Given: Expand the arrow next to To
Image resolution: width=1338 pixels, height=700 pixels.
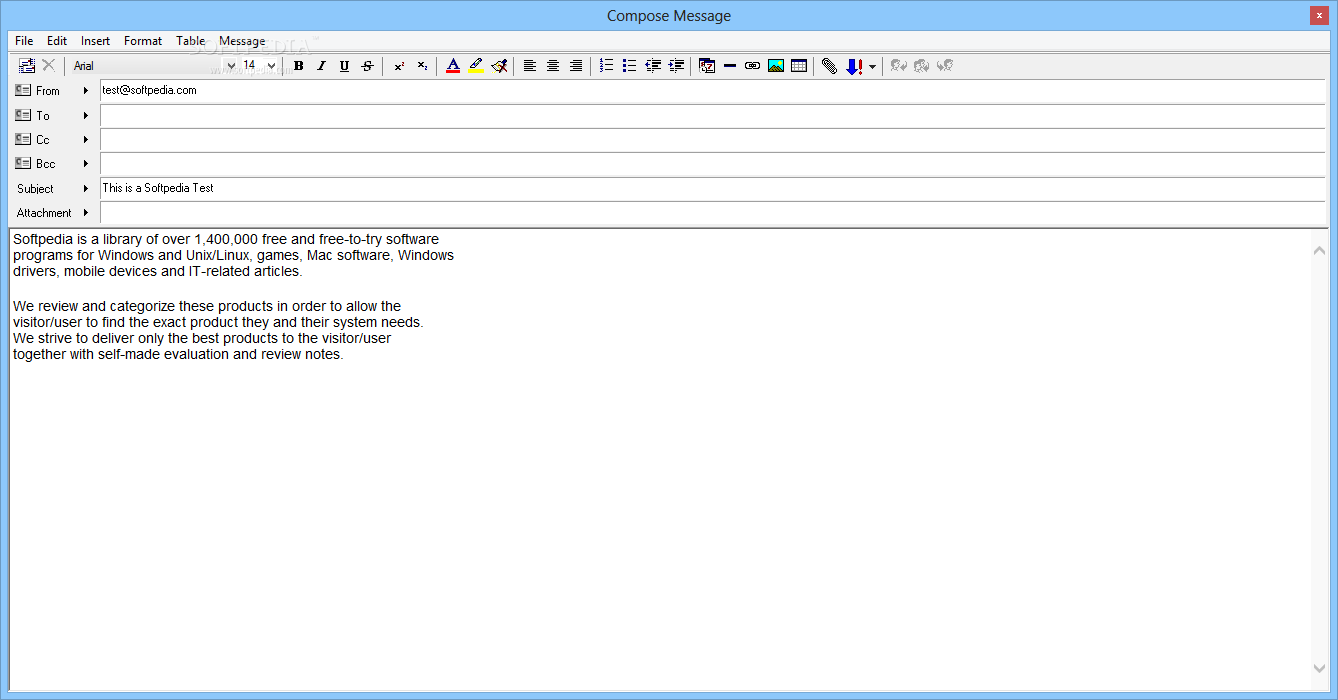Looking at the screenshot, I should pos(86,115).
